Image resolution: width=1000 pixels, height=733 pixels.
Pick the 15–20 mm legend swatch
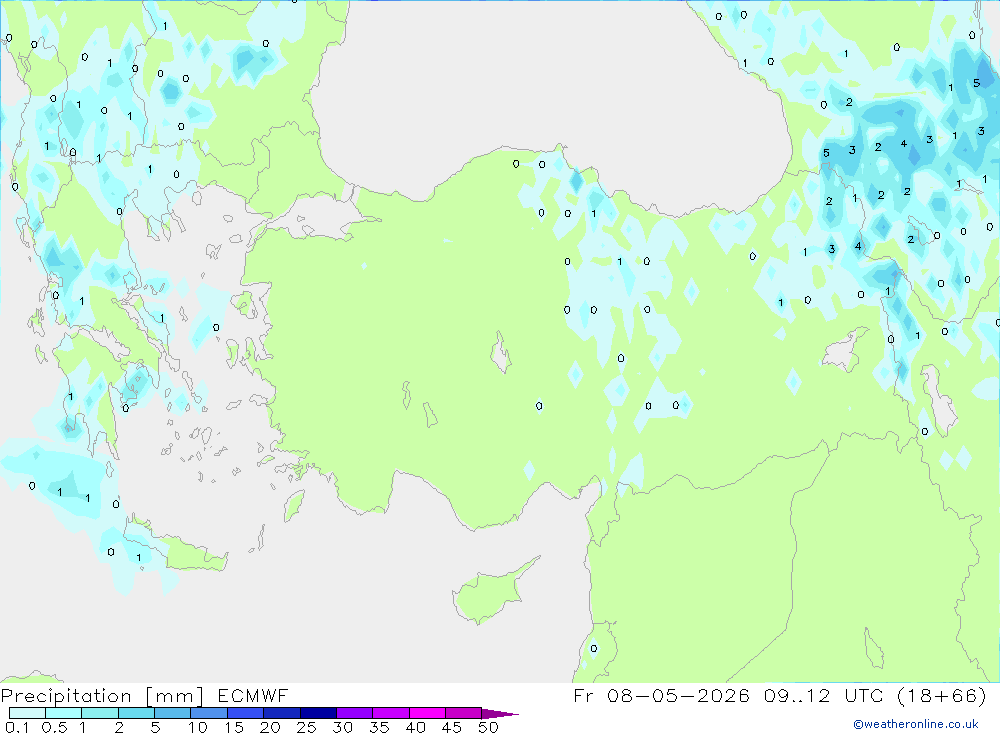[246, 713]
